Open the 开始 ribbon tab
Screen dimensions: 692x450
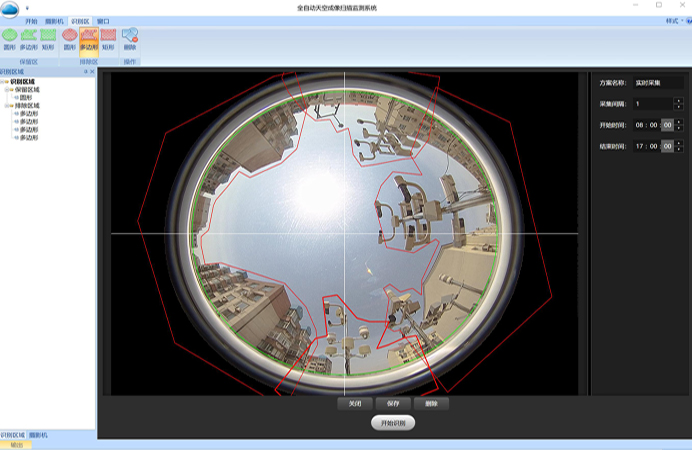(x=32, y=20)
